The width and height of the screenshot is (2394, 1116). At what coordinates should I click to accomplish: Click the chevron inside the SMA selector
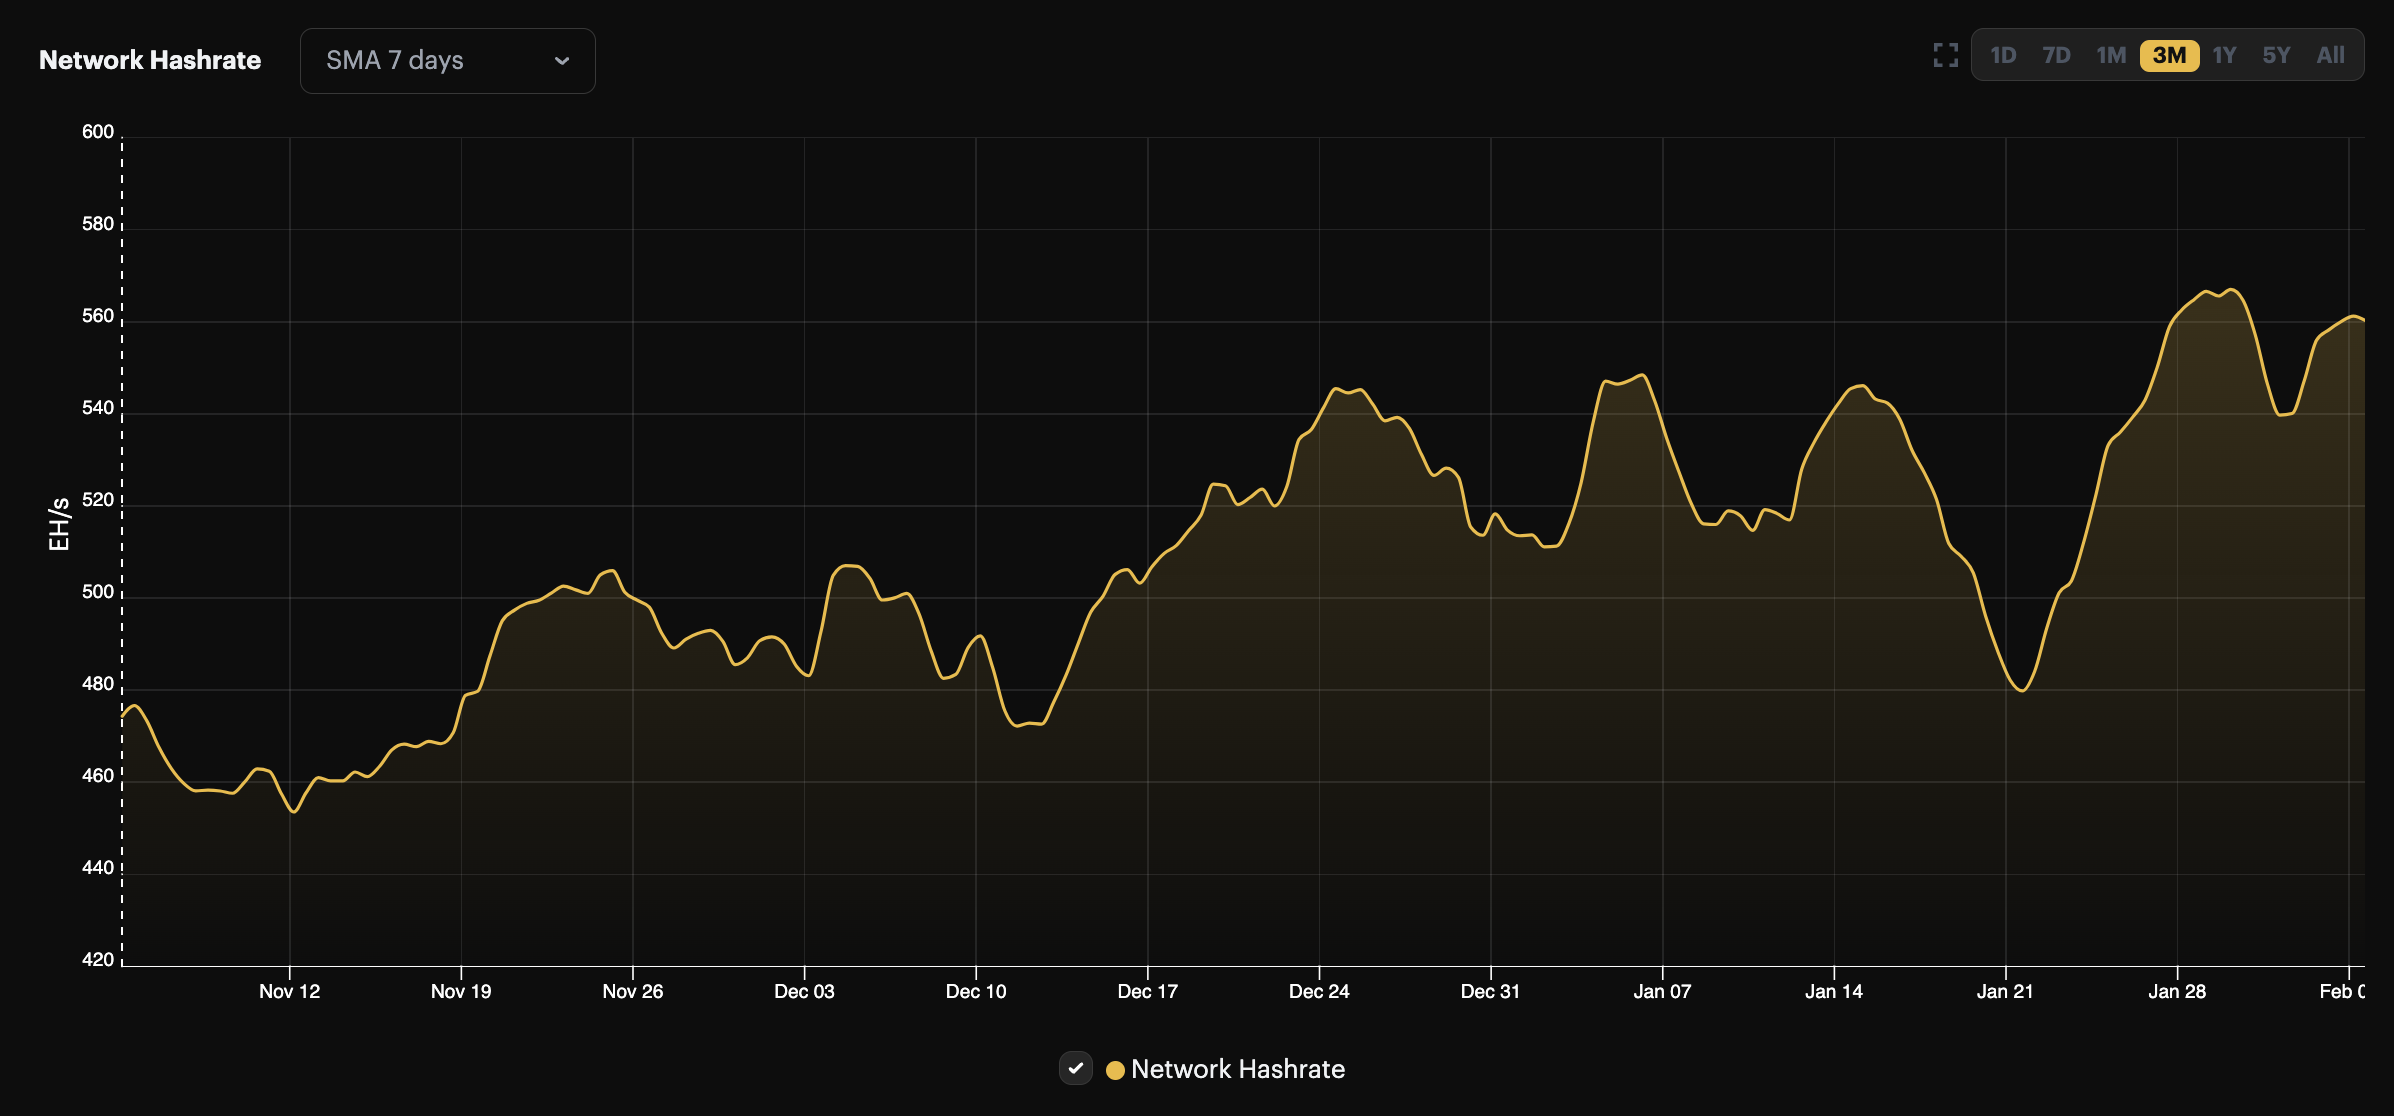(x=563, y=61)
